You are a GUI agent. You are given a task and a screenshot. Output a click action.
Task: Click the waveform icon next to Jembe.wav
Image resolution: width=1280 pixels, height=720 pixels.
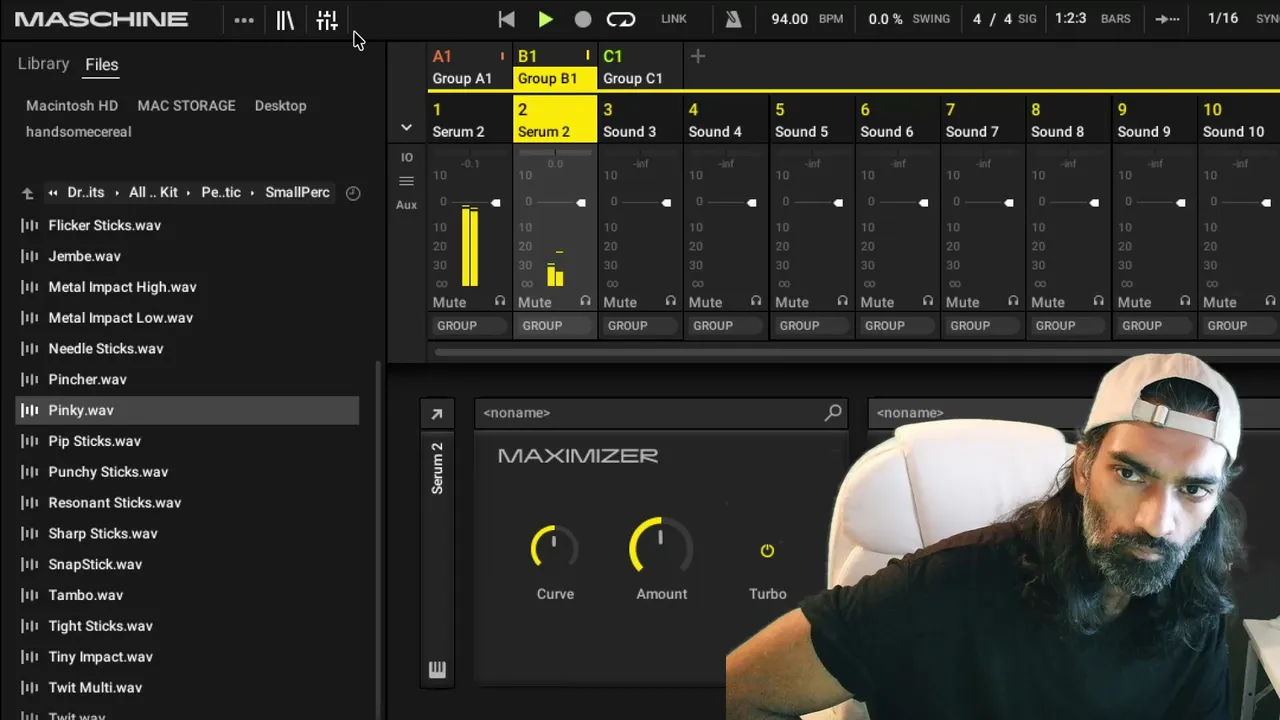coord(30,256)
